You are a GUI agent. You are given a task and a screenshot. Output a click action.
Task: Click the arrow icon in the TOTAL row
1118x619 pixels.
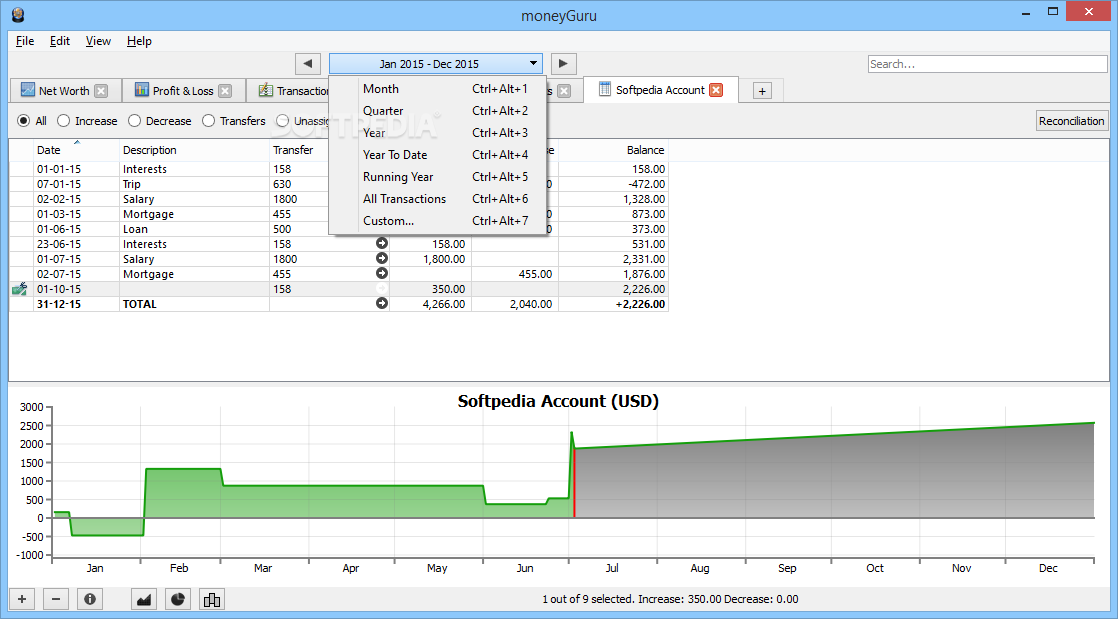click(382, 303)
